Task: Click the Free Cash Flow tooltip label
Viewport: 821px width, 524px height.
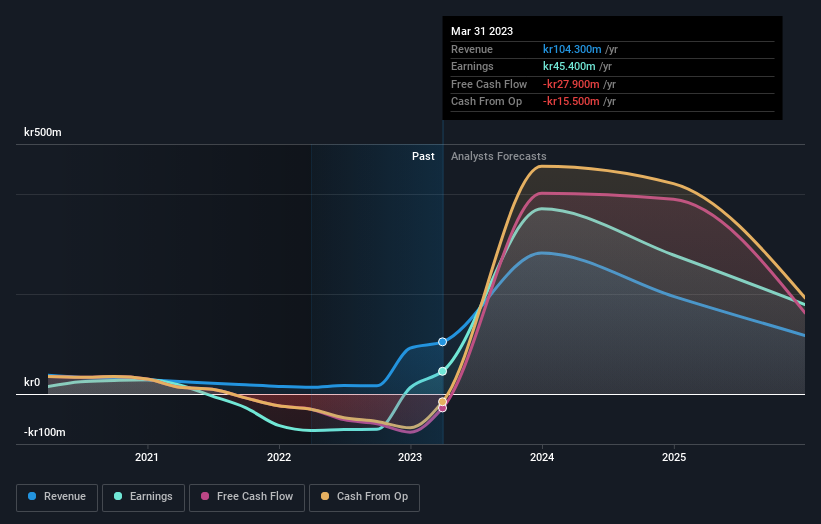Action: pyautogui.click(x=489, y=84)
